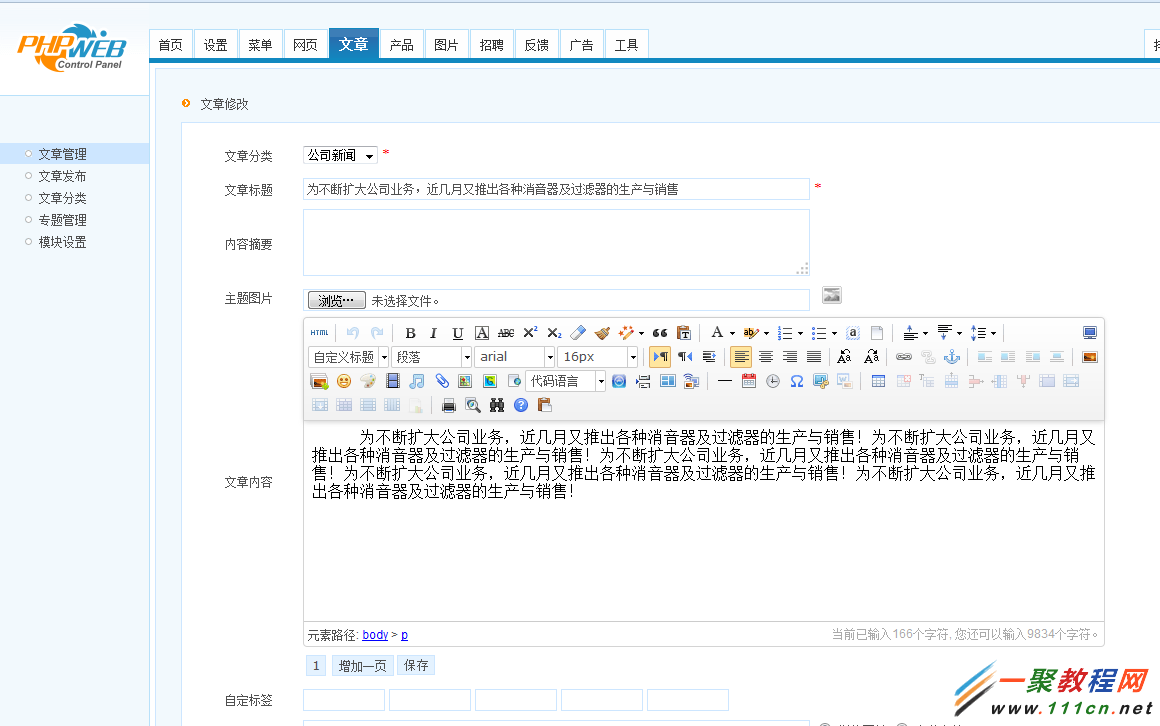Click the 保存 button below editor
Viewport: 1160px width, 726px height.
tap(416, 665)
